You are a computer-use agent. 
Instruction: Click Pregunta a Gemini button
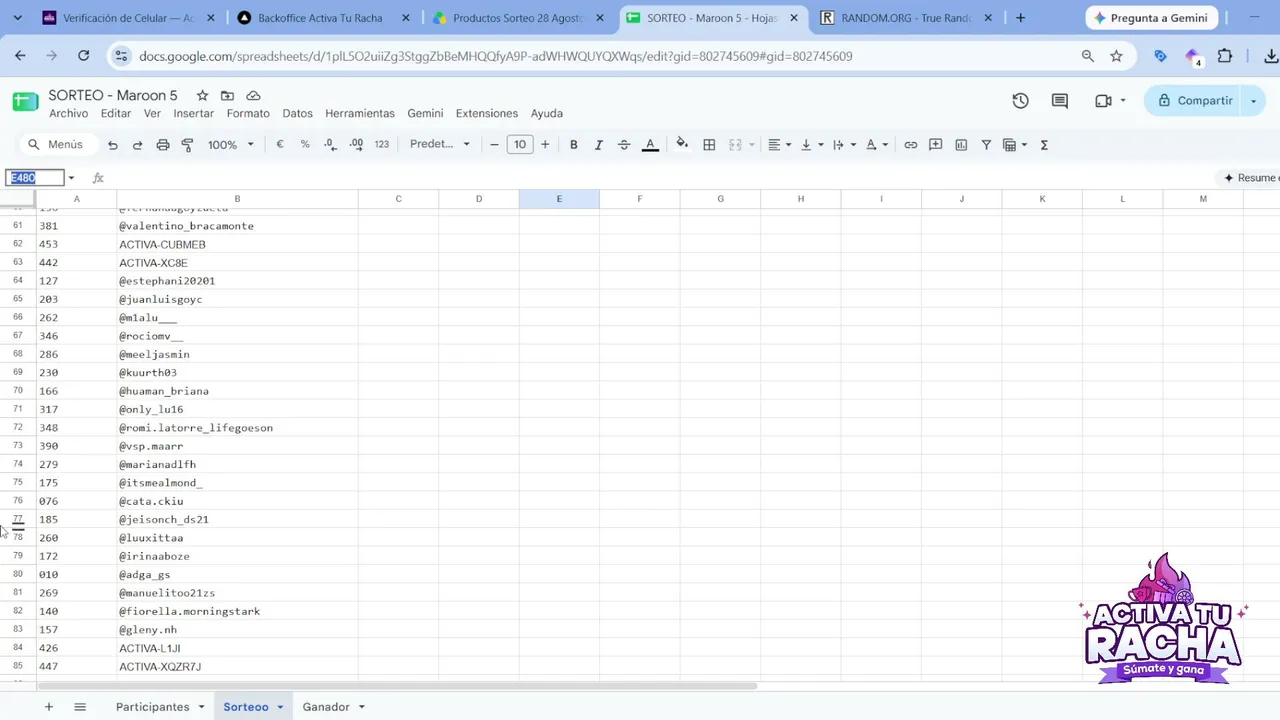click(1150, 18)
